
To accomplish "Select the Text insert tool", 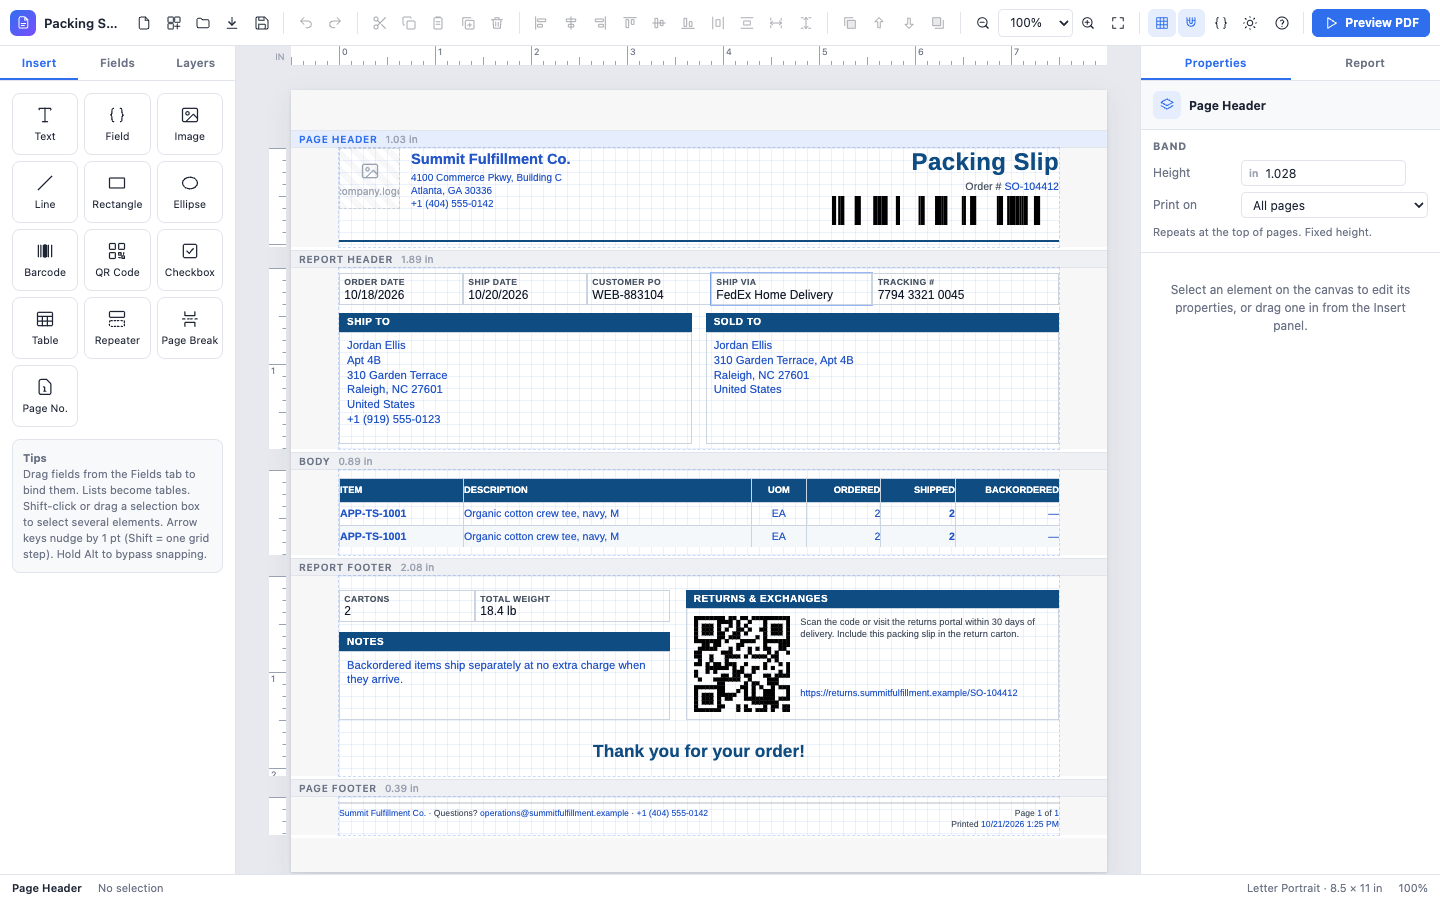I will [x=45, y=124].
